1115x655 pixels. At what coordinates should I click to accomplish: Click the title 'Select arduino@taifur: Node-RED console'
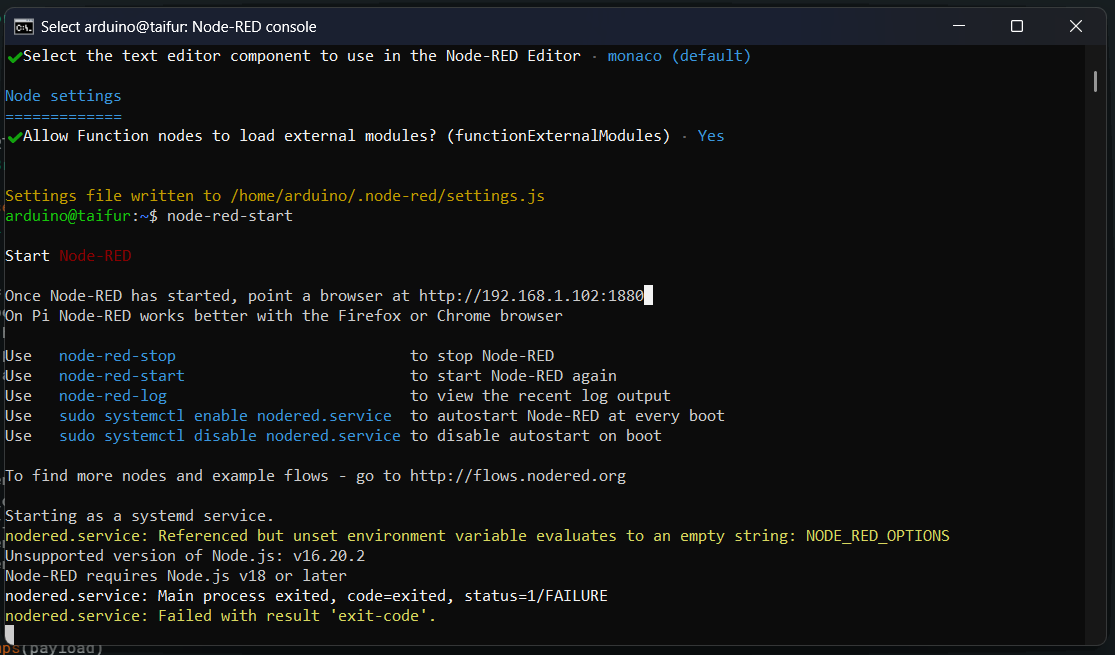(178, 27)
